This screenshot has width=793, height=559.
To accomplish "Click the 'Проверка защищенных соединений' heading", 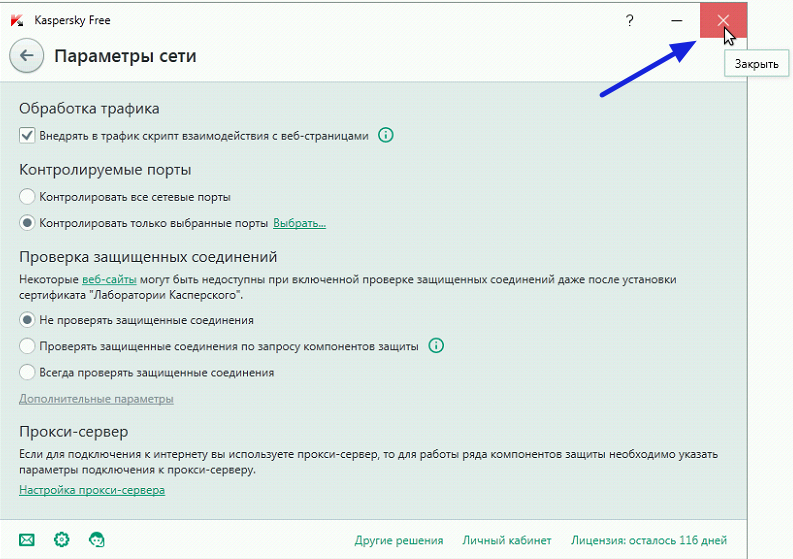I will point(148,256).
